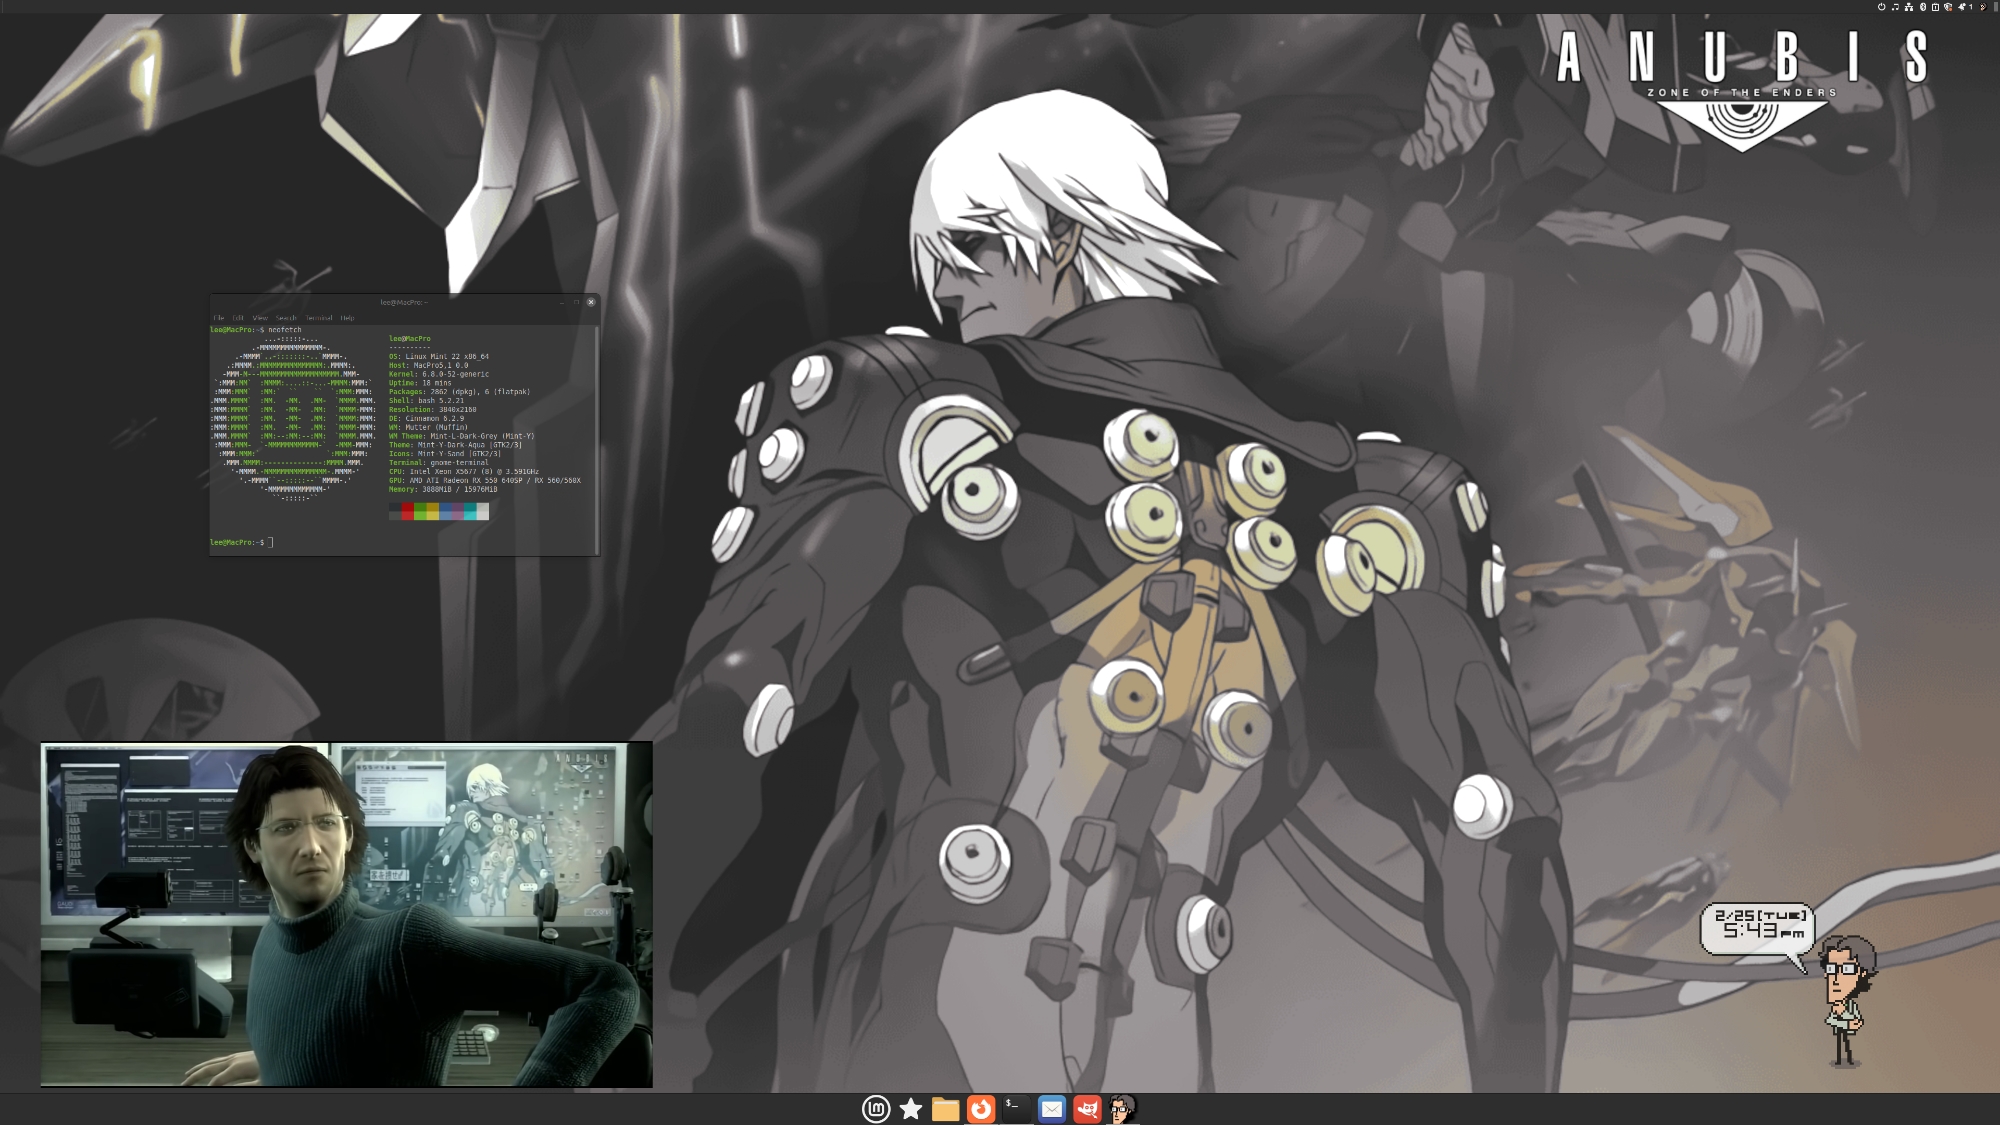The image size is (2000, 1125).
Task: Click the star favorites dock icon
Action: (x=911, y=1108)
